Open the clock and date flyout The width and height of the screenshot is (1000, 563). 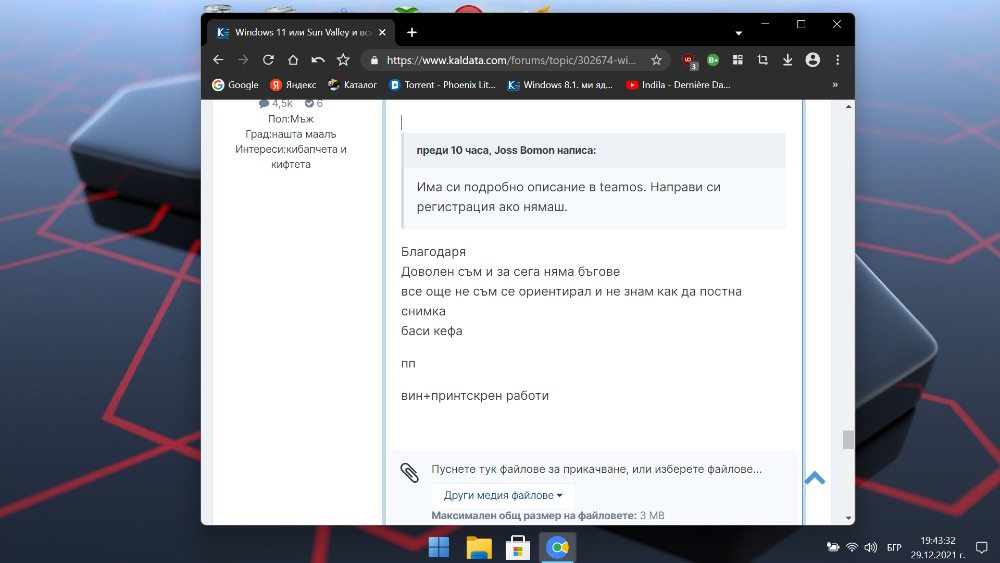point(938,547)
